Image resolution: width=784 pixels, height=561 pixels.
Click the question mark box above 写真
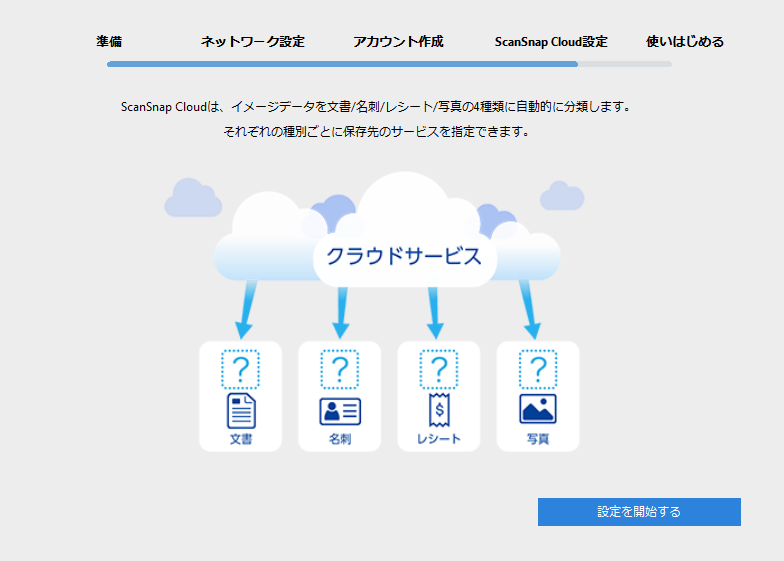pyautogui.click(x=538, y=370)
